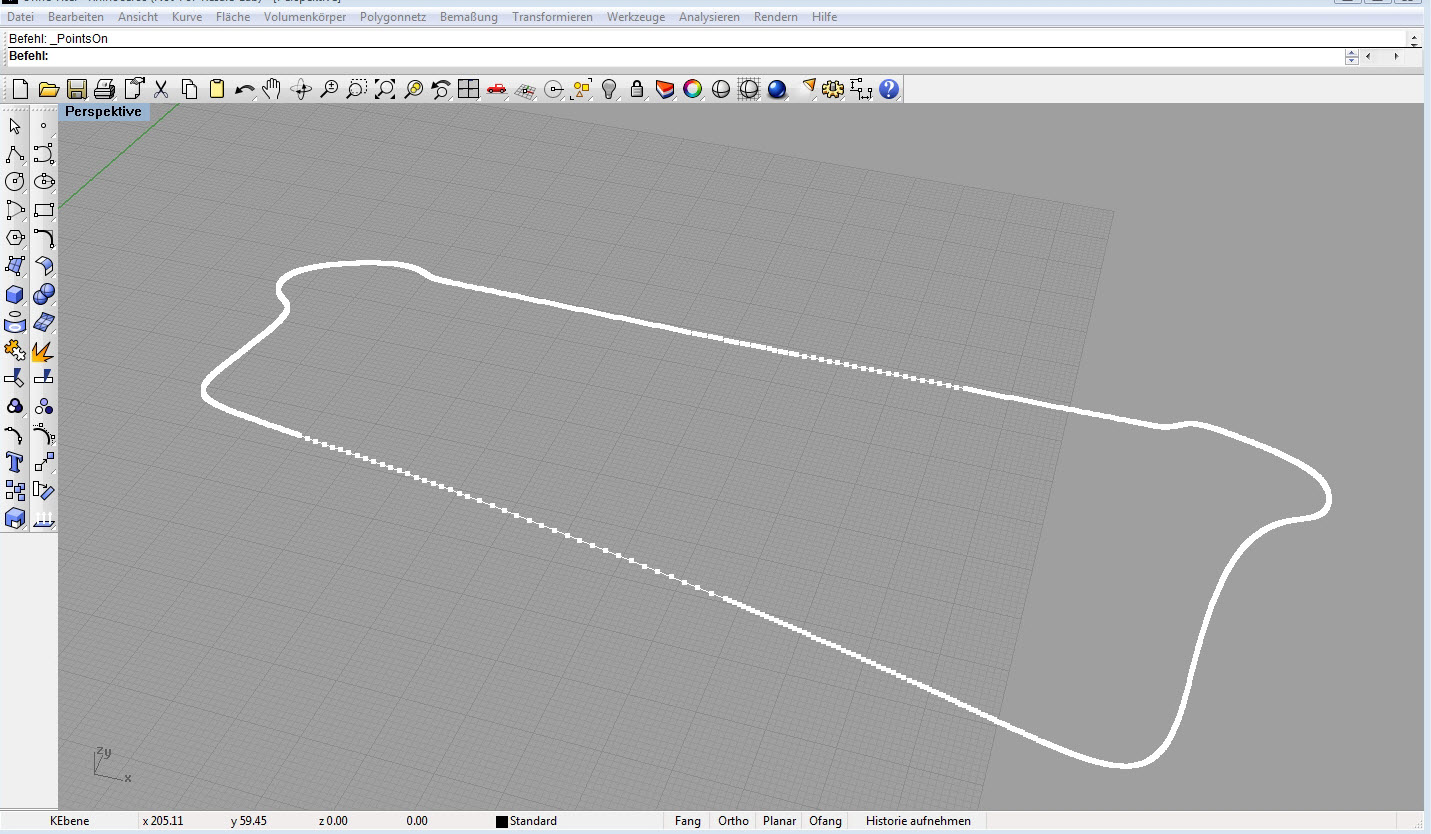Viewport: 1431px width, 834px height.
Task: Click the KEbene coordinate system label
Action: pos(69,821)
